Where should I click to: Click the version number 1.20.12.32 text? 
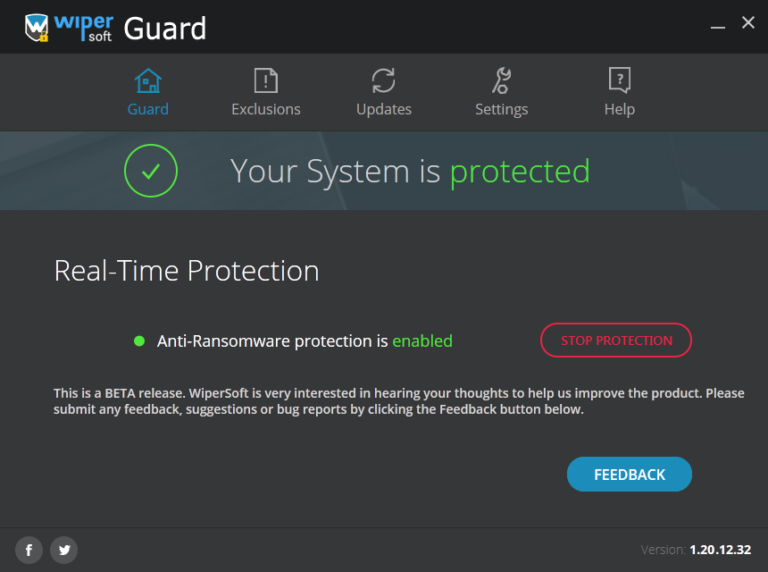click(x=720, y=550)
